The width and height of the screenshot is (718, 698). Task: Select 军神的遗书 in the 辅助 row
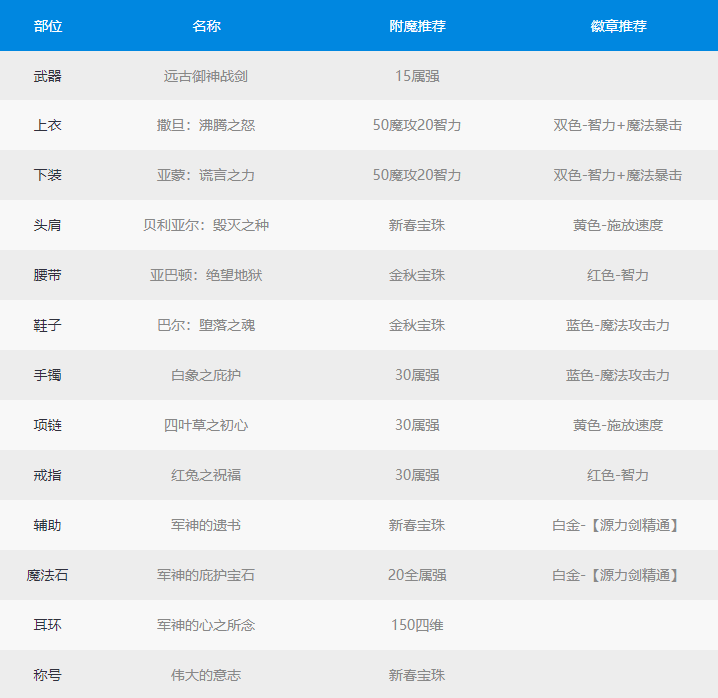[206, 526]
